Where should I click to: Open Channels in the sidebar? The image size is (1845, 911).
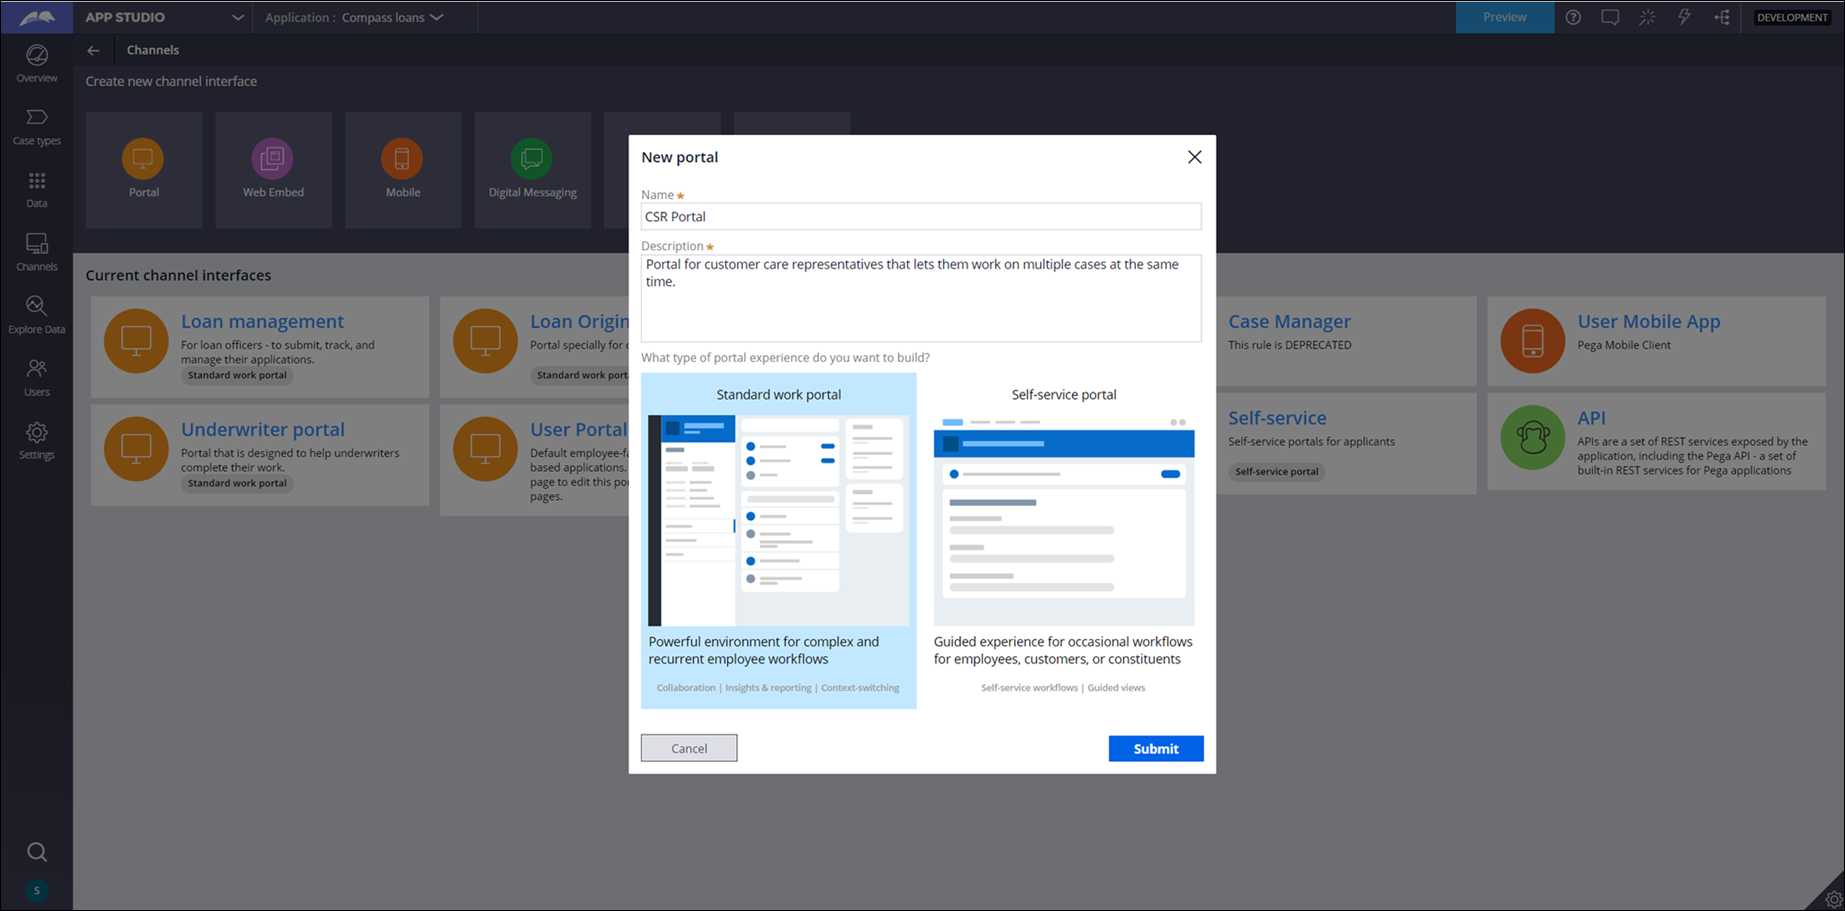pyautogui.click(x=36, y=253)
